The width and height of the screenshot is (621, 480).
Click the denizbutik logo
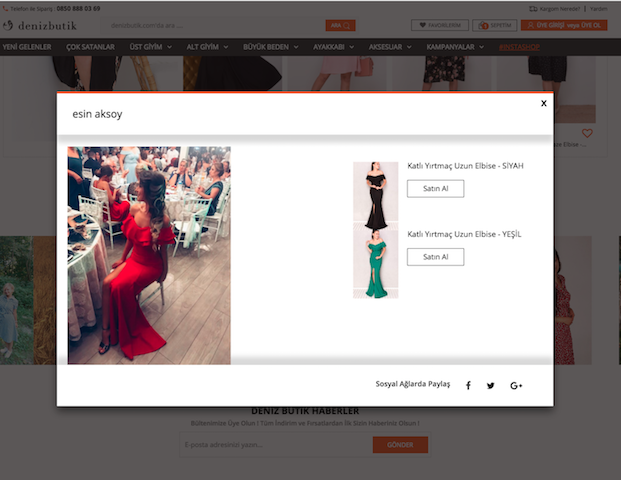tap(40, 25)
